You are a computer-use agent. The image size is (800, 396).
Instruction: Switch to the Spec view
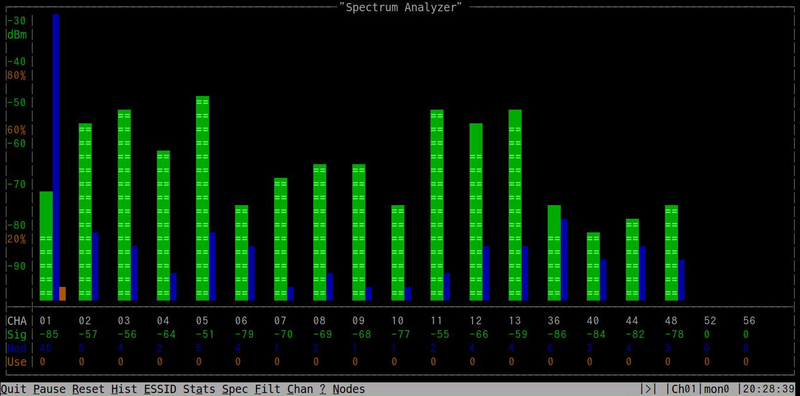(x=235, y=389)
